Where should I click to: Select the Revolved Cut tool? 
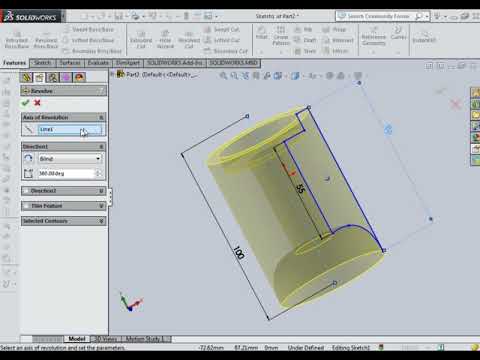(x=189, y=40)
